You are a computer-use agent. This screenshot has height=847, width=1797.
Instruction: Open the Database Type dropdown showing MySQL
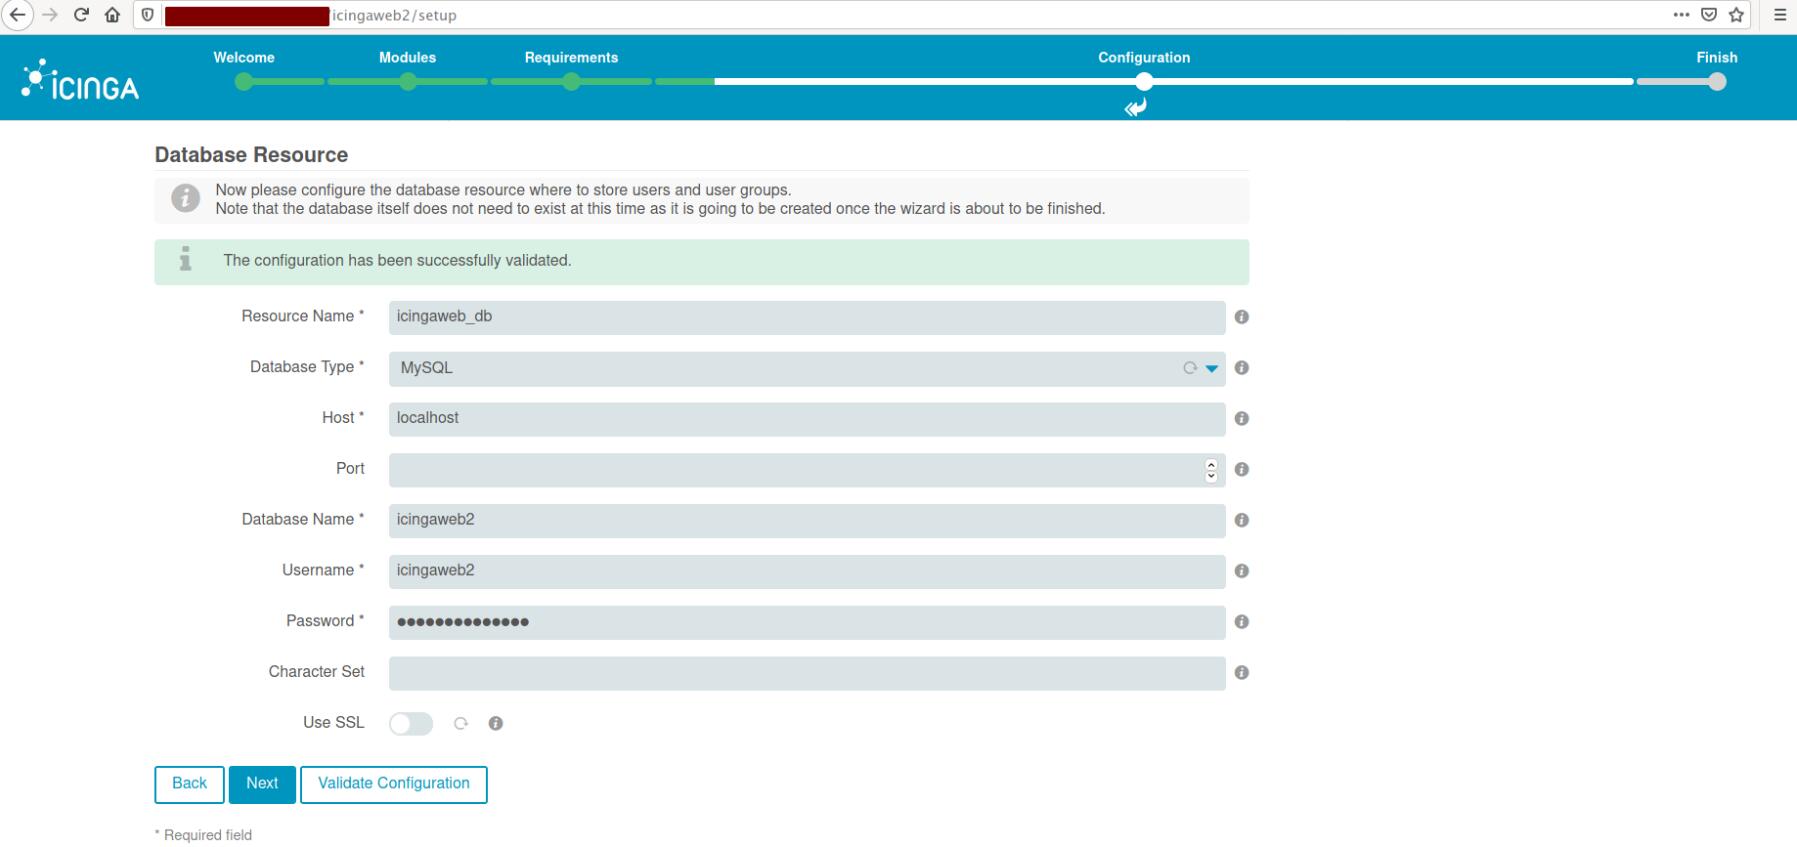click(x=807, y=368)
